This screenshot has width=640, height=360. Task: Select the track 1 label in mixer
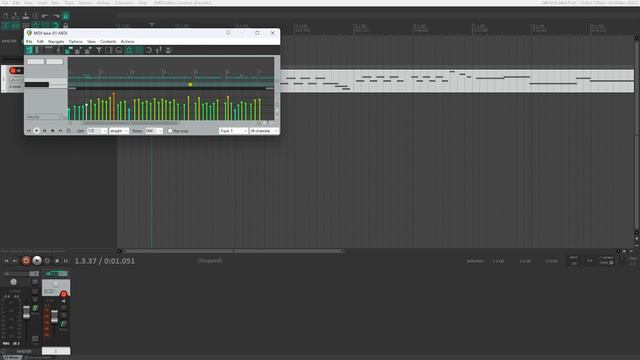[56, 351]
